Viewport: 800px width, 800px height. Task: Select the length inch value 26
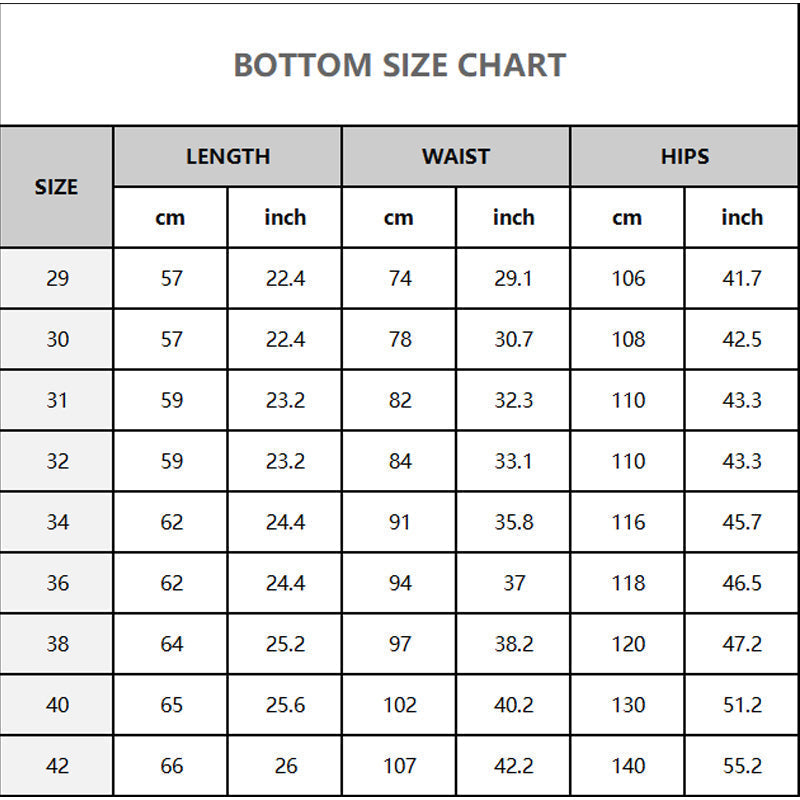pyautogui.click(x=285, y=766)
